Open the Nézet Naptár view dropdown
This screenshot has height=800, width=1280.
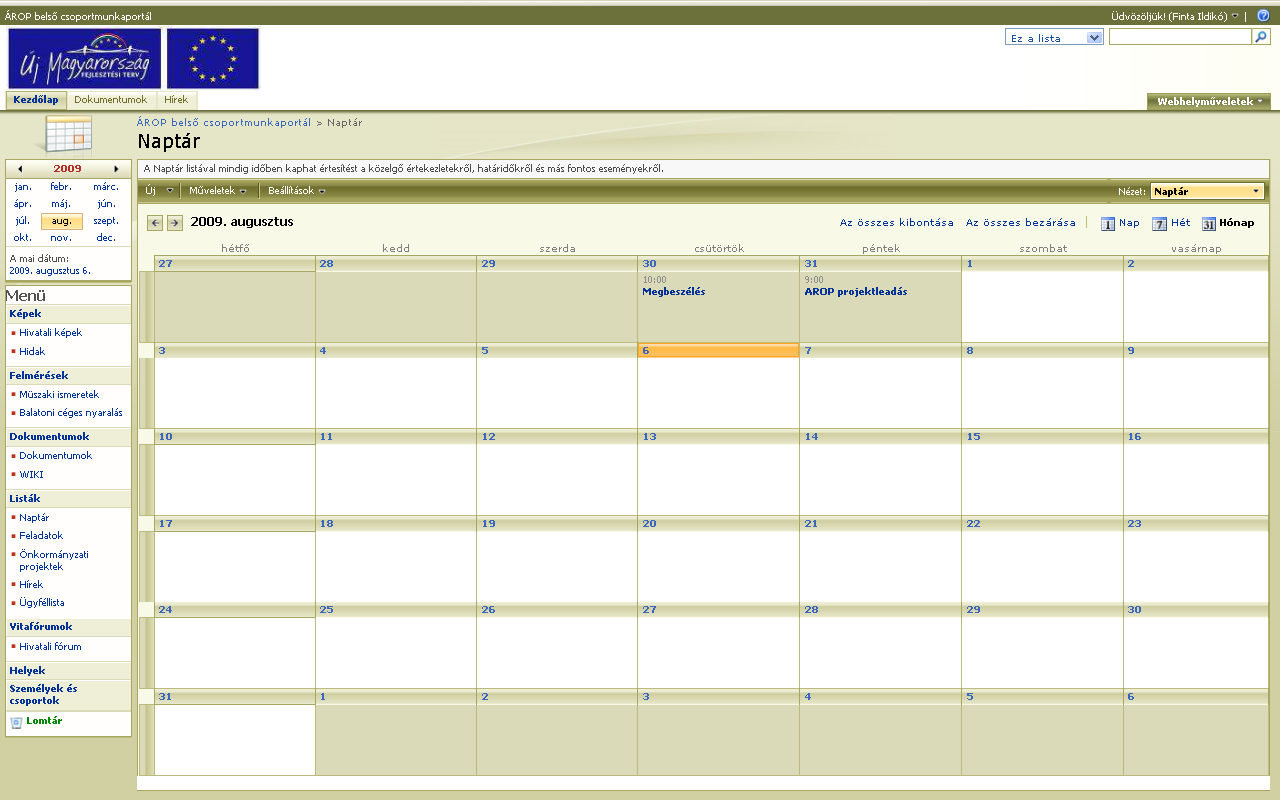1207,191
